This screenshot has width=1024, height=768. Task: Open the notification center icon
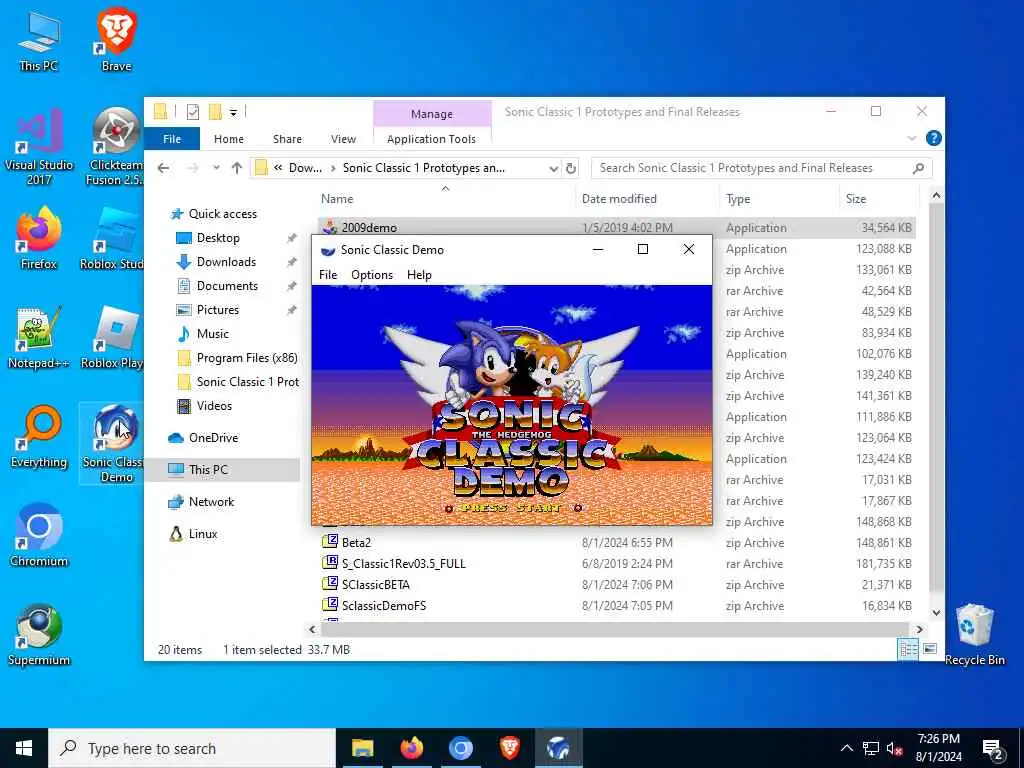(993, 749)
